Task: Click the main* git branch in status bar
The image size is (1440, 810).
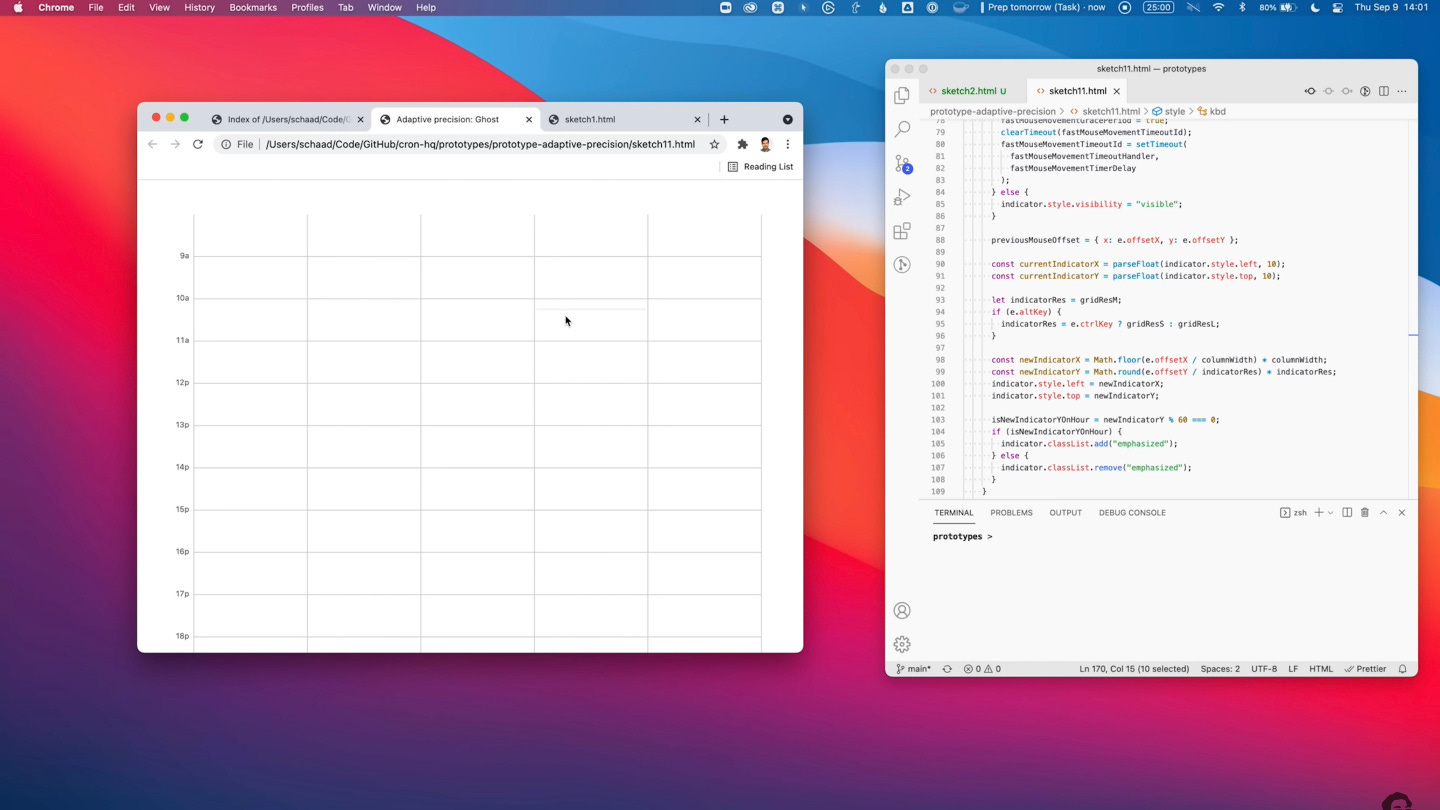Action: [x=913, y=669]
